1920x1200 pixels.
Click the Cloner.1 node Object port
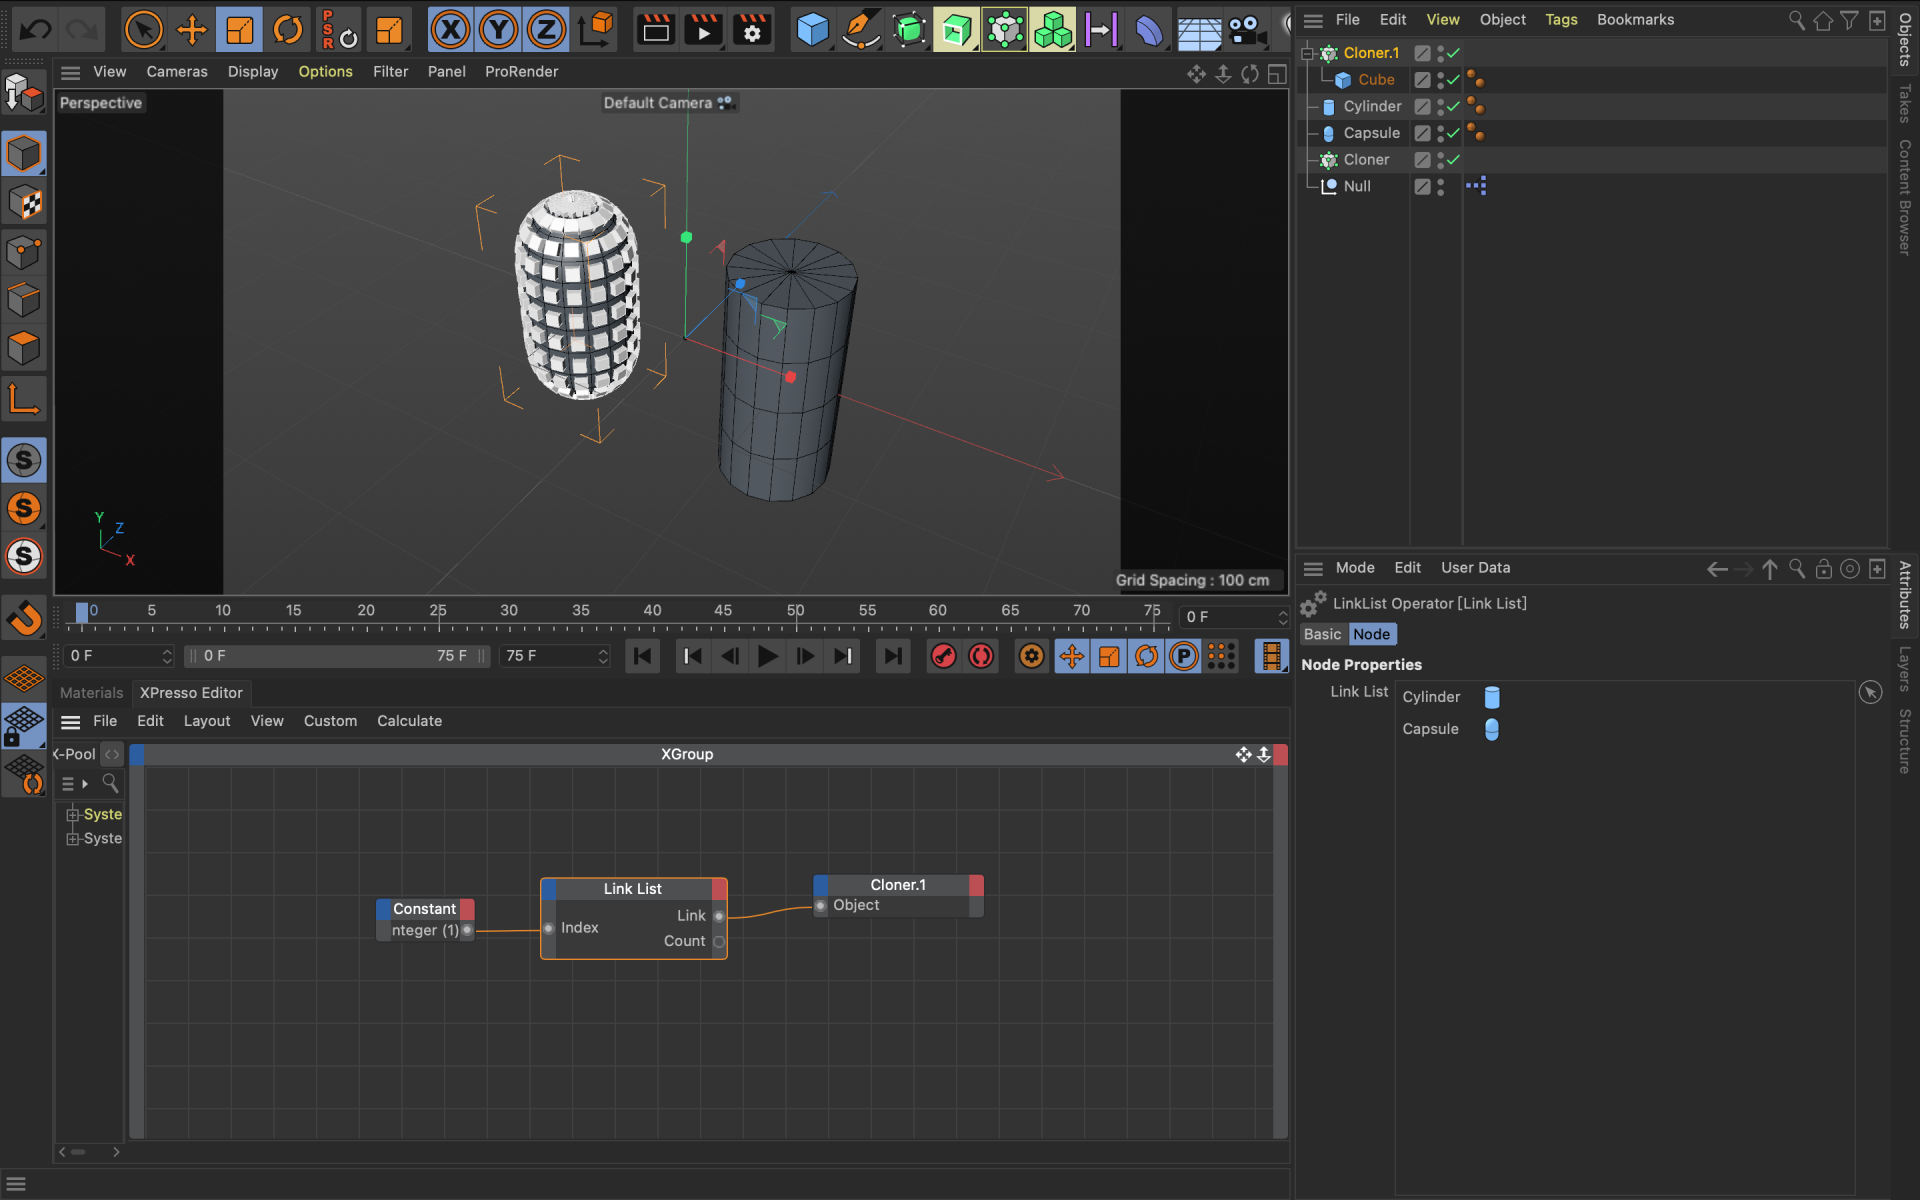tap(820, 906)
